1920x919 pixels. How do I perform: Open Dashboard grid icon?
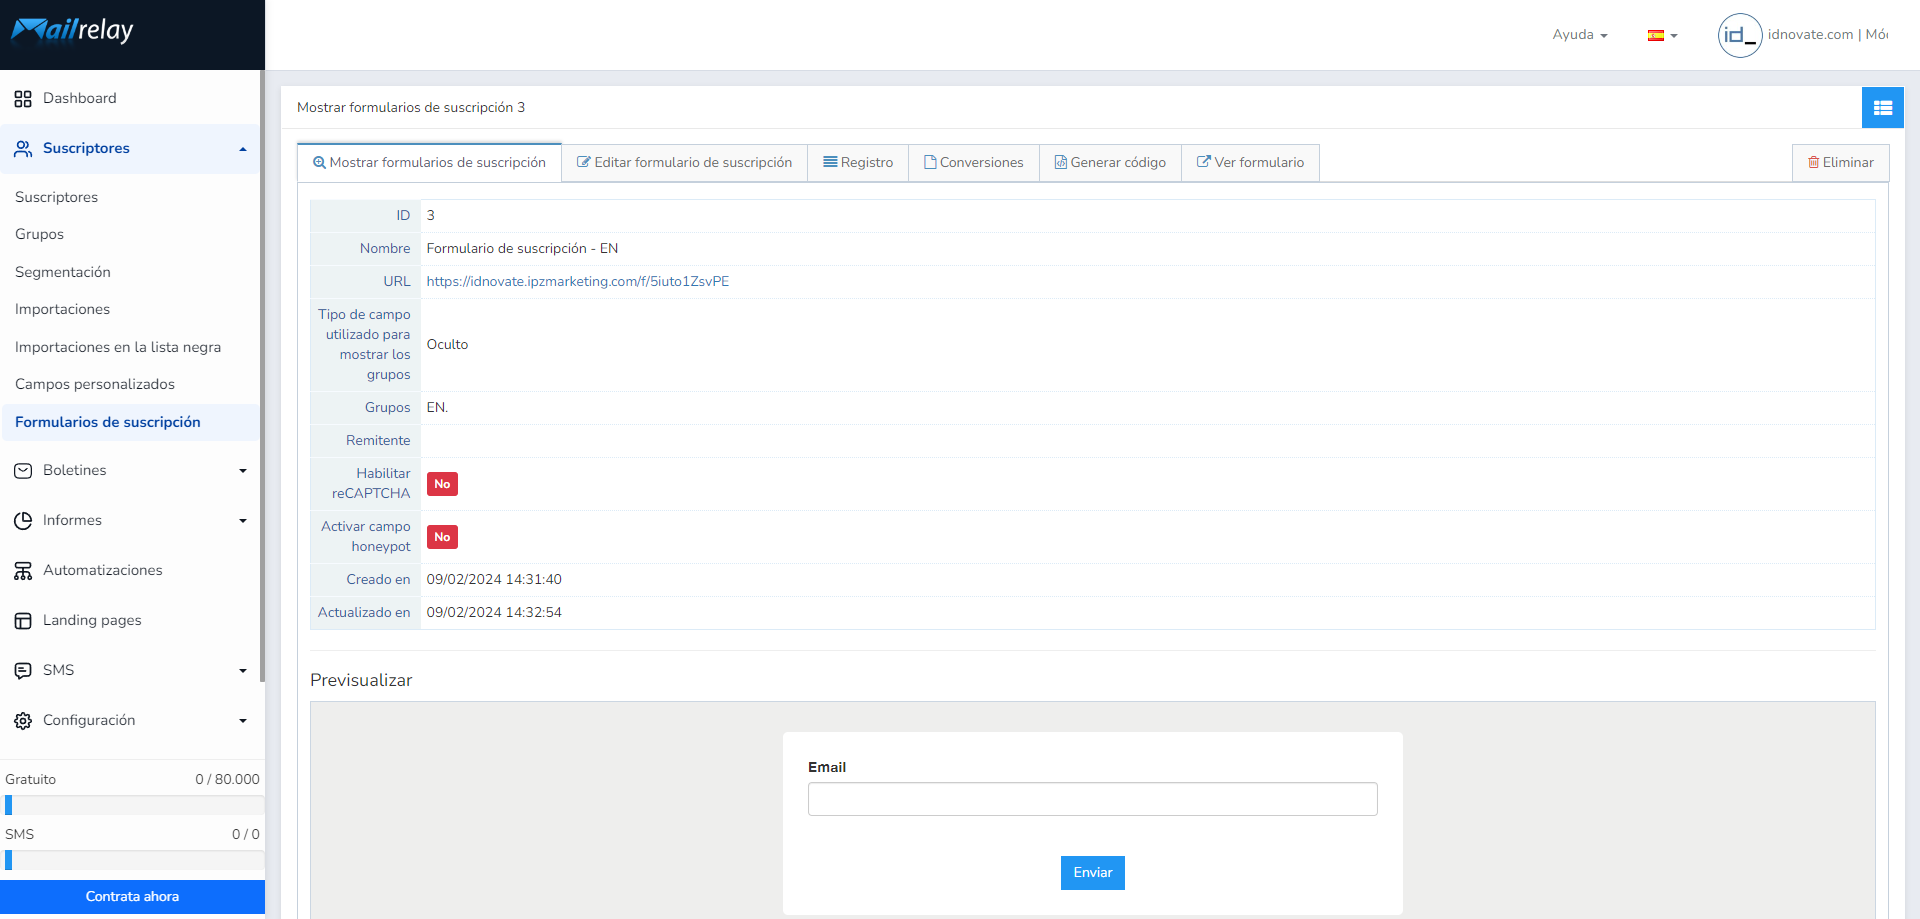coord(23,99)
